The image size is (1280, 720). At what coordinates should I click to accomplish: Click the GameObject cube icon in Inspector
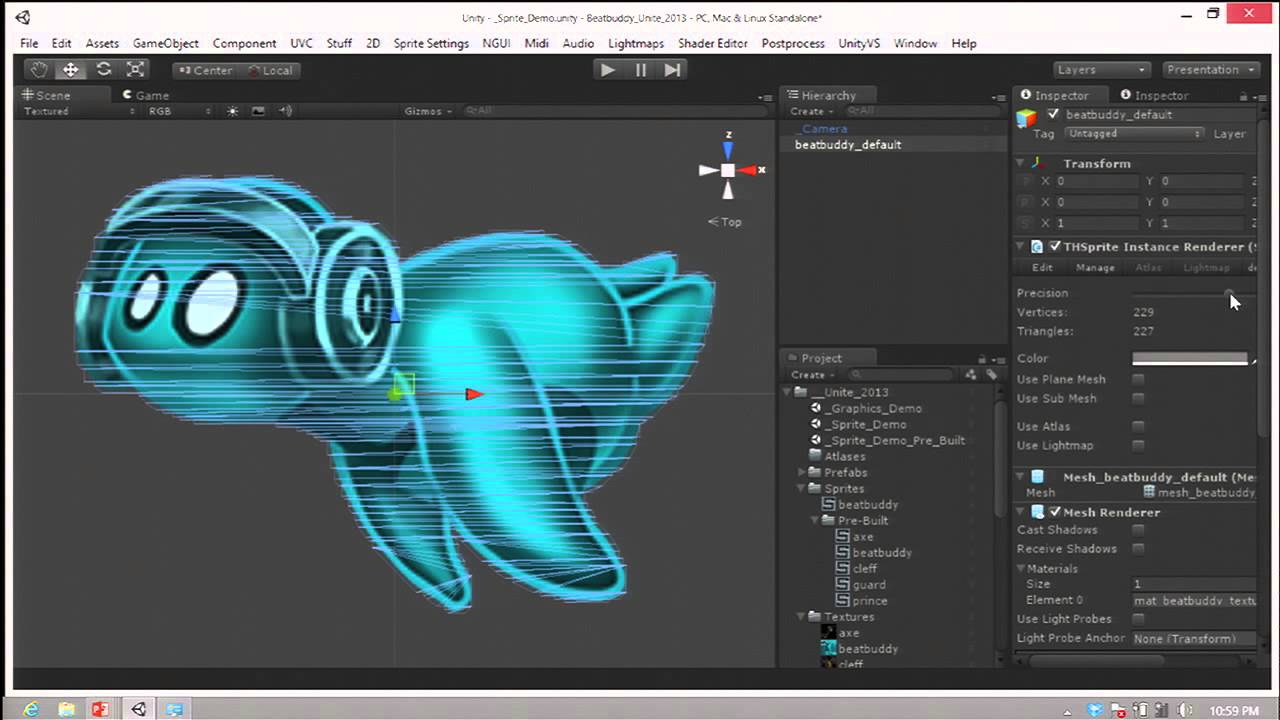click(x=1026, y=119)
